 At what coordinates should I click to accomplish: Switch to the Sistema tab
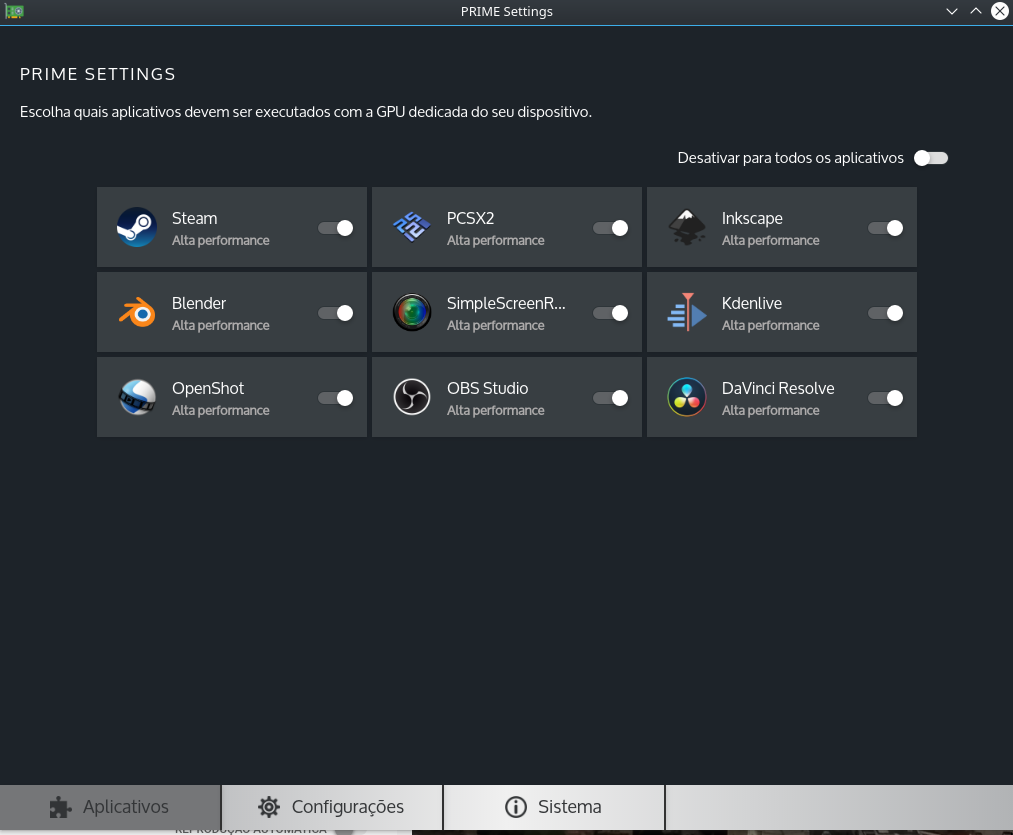click(554, 807)
